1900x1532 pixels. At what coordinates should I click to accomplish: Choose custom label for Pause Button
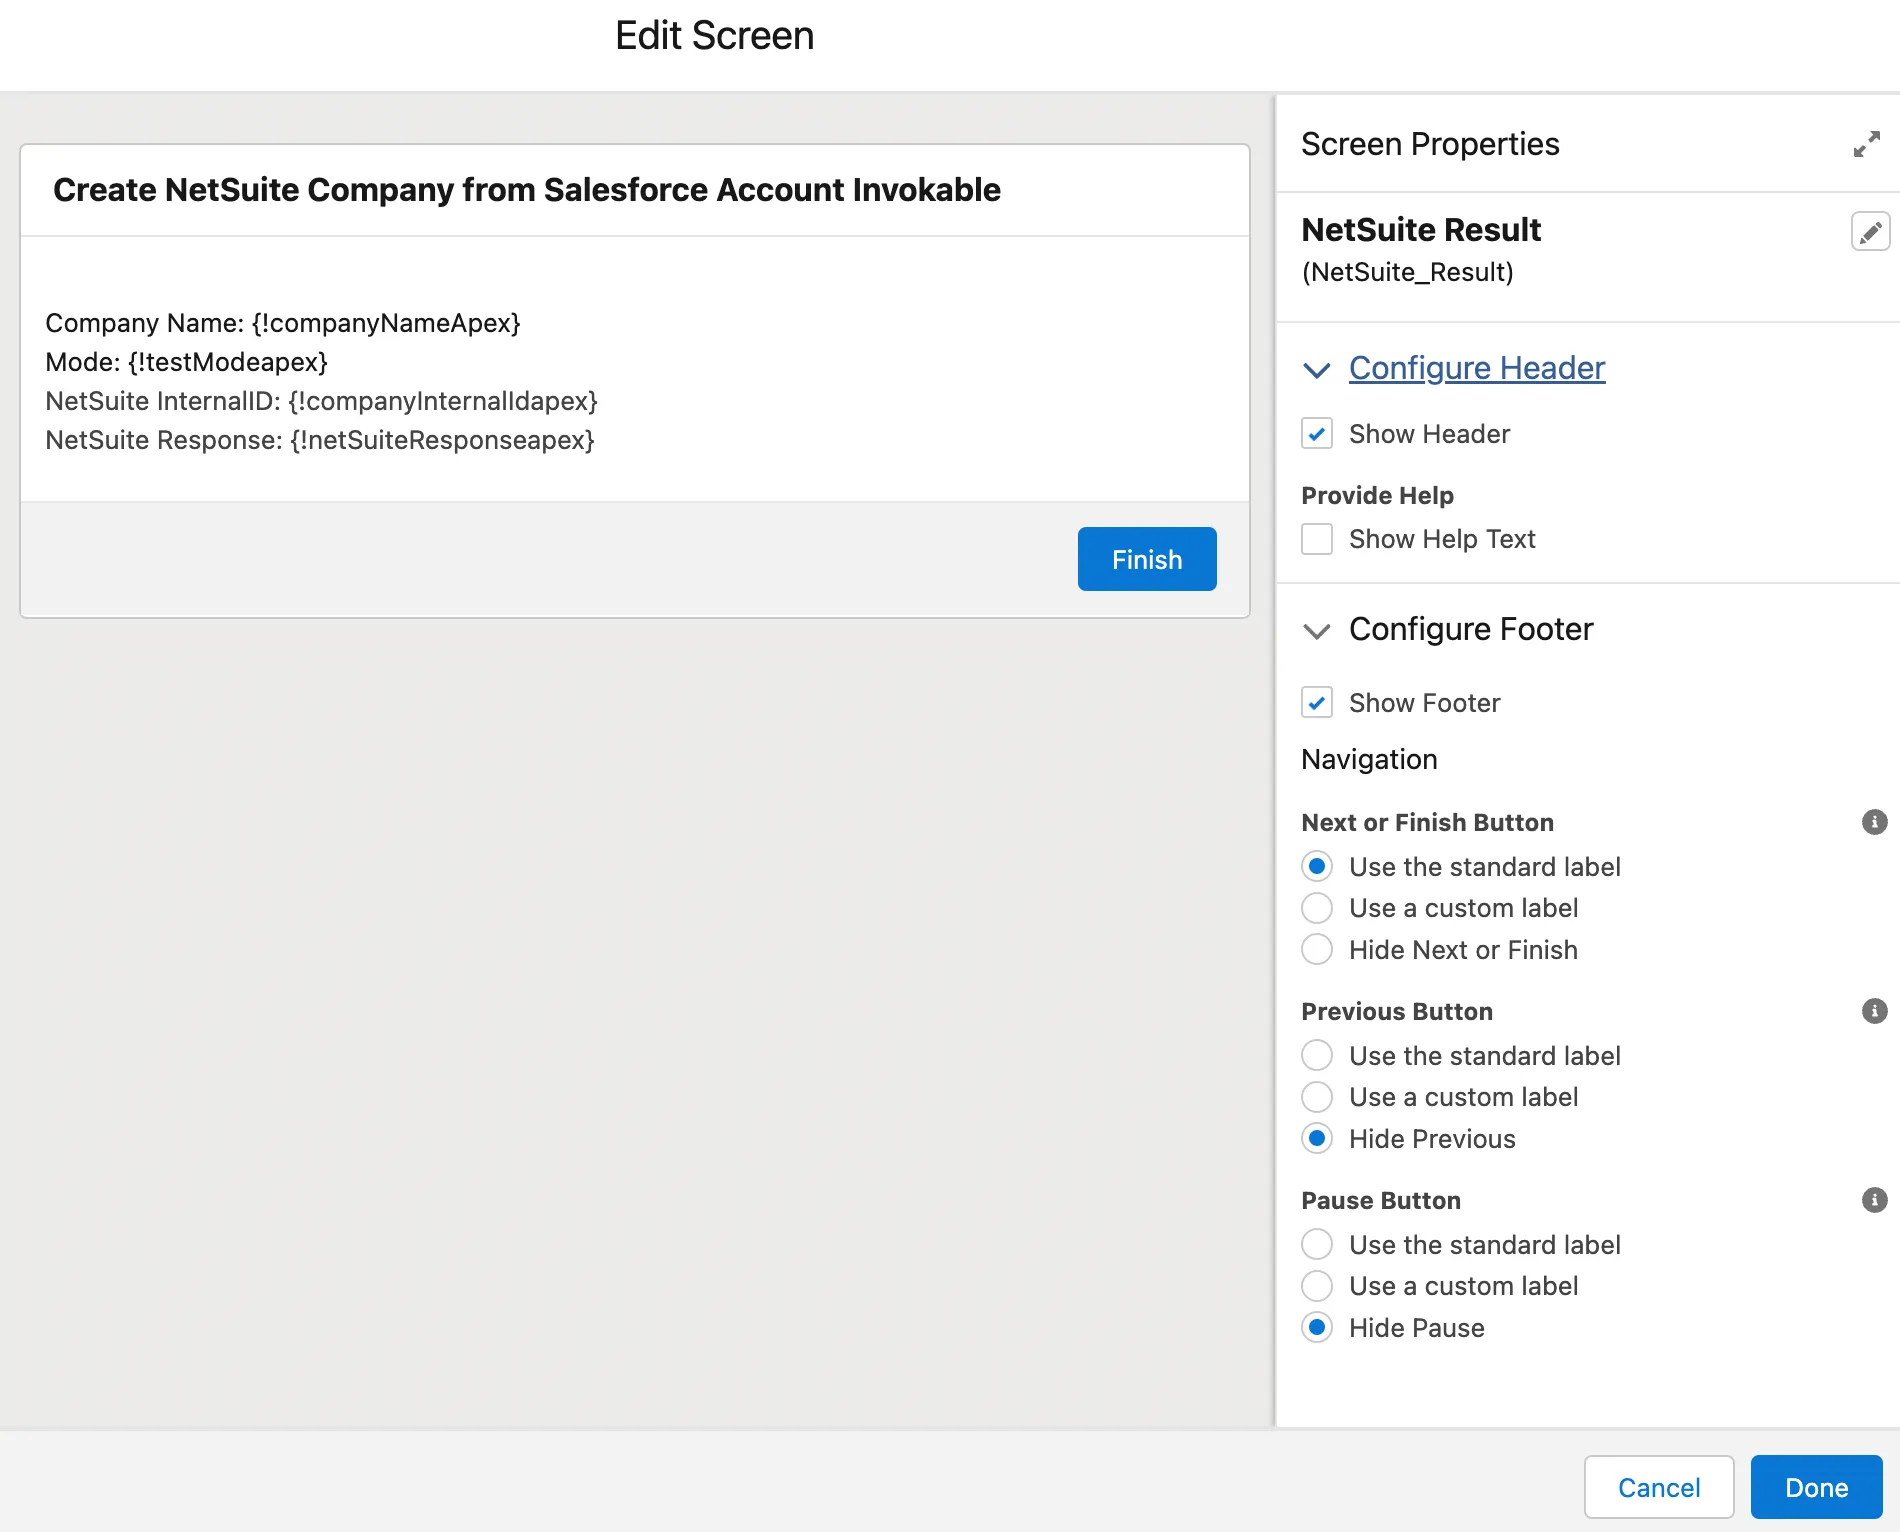coord(1317,1286)
